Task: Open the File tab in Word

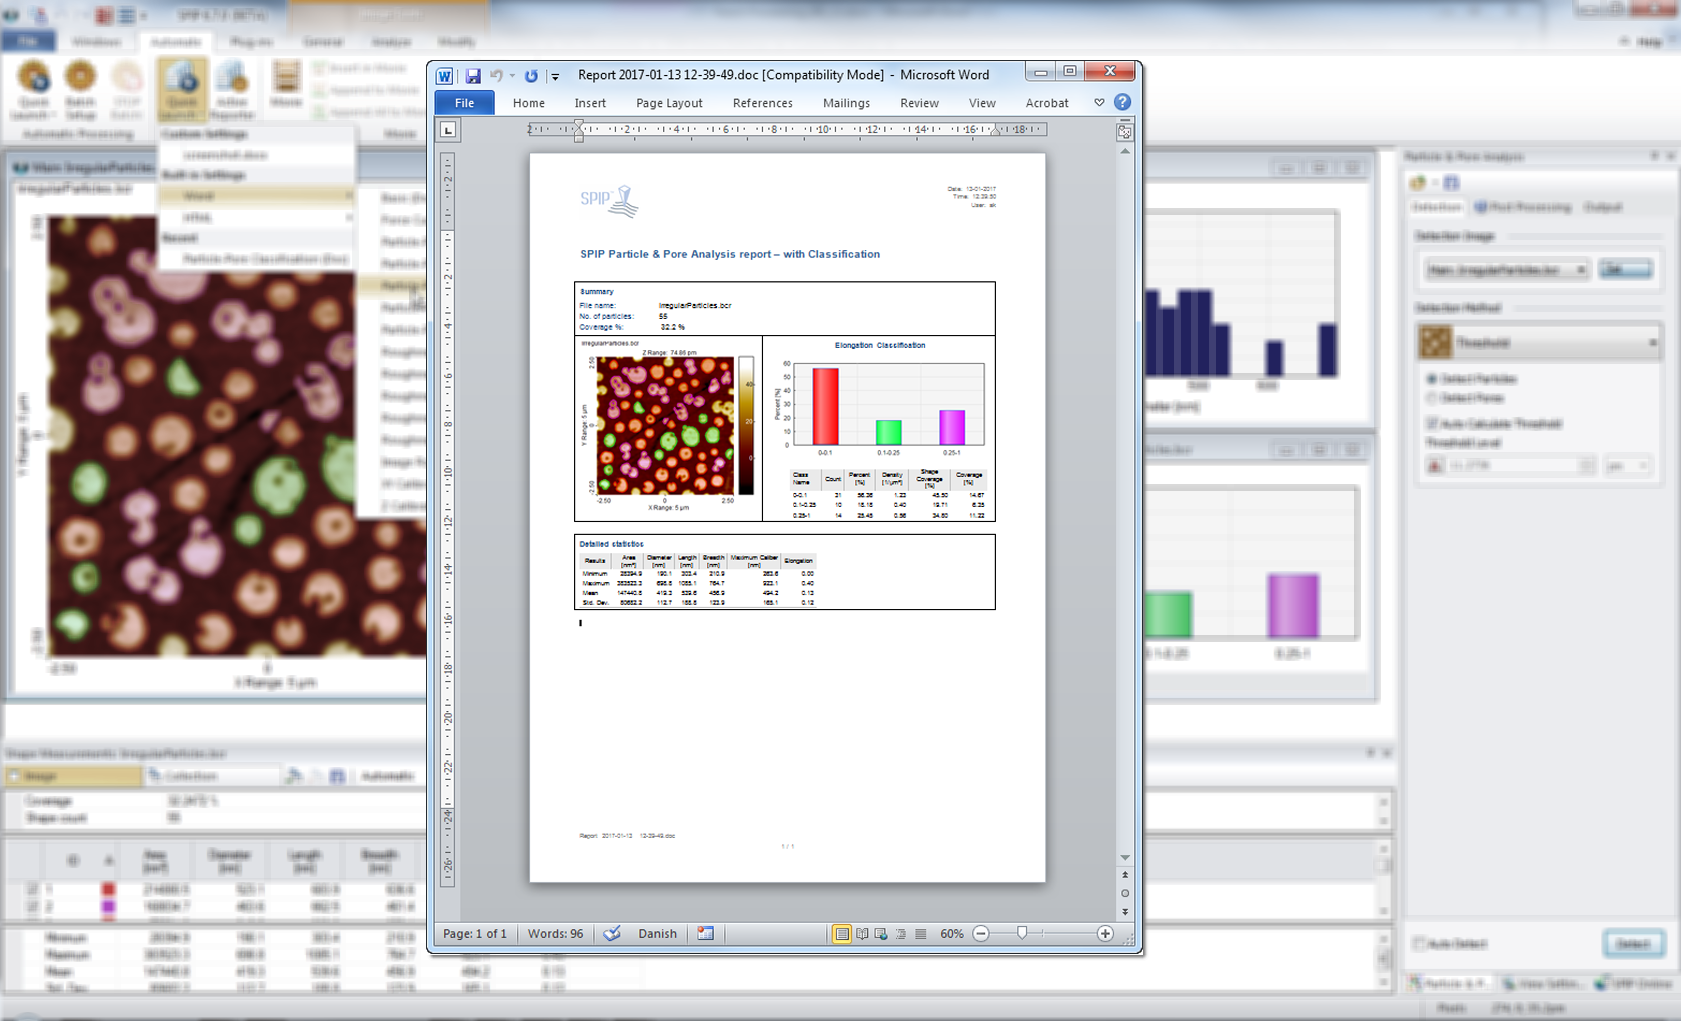Action: [x=464, y=103]
